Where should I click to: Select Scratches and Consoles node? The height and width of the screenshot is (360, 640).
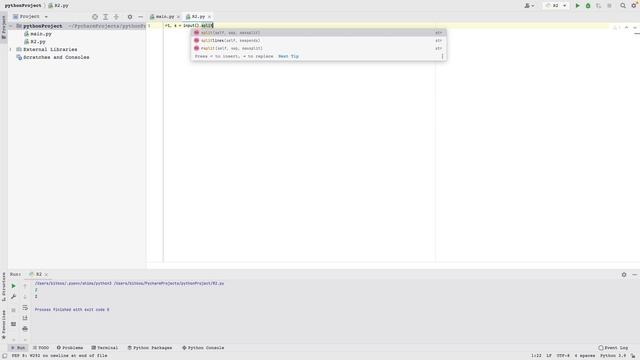[56, 57]
